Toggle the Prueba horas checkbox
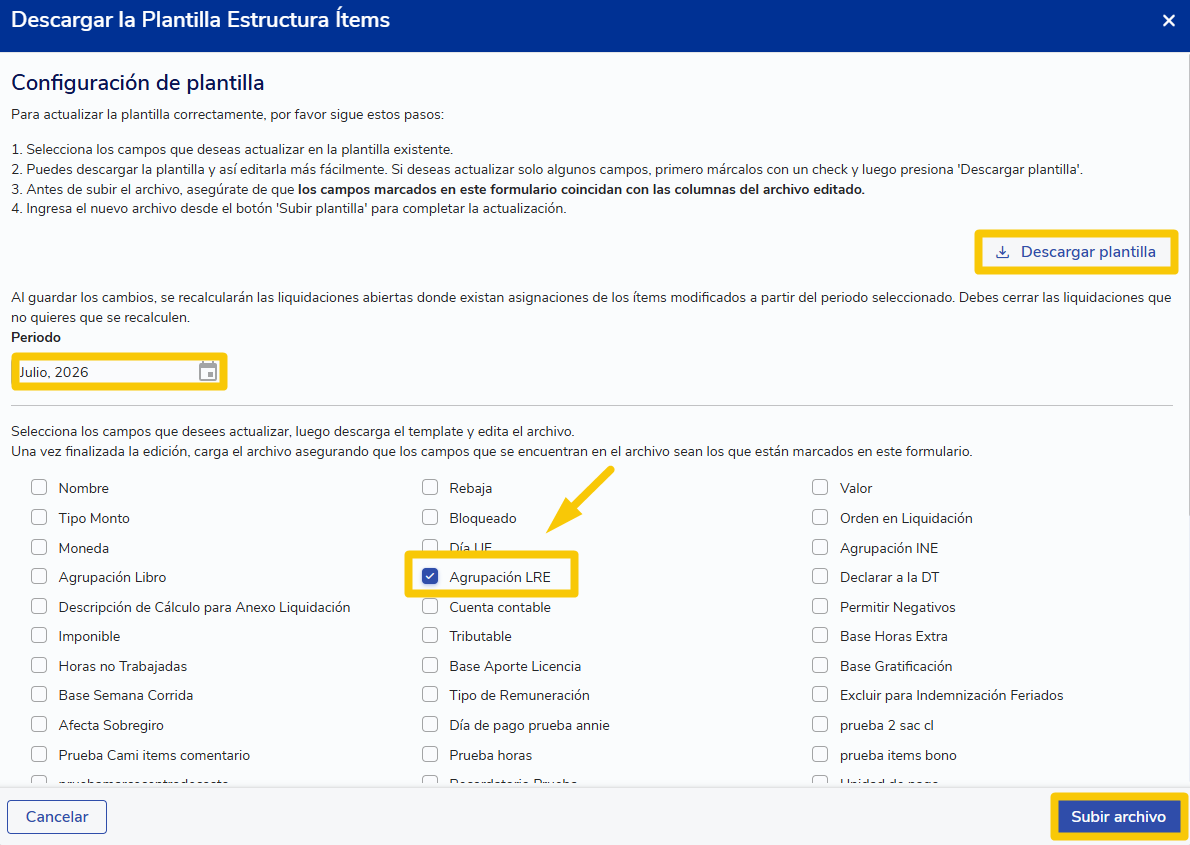Image resolution: width=1190 pixels, height=845 pixels. pos(430,754)
